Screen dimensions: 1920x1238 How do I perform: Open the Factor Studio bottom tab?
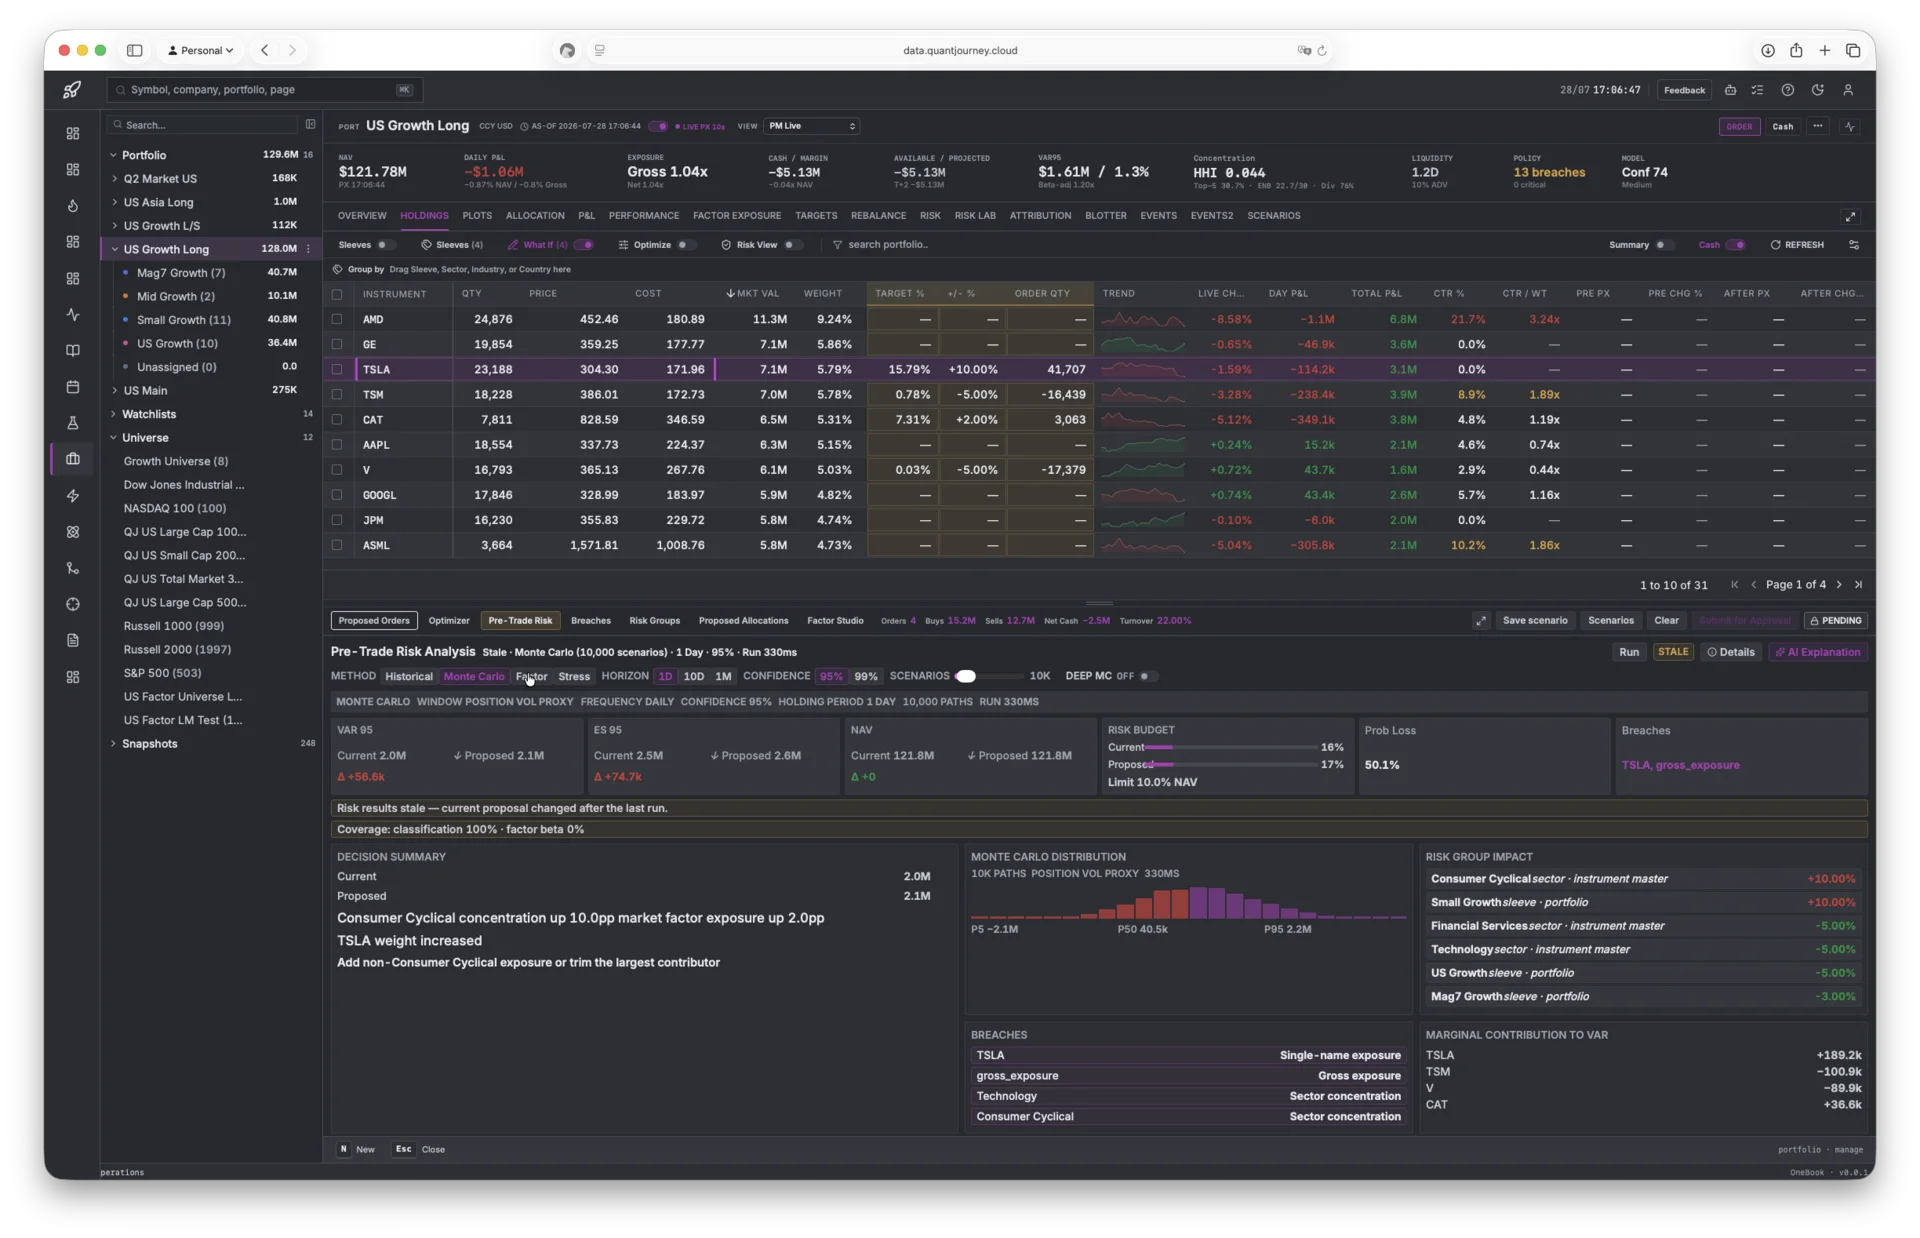pos(835,621)
